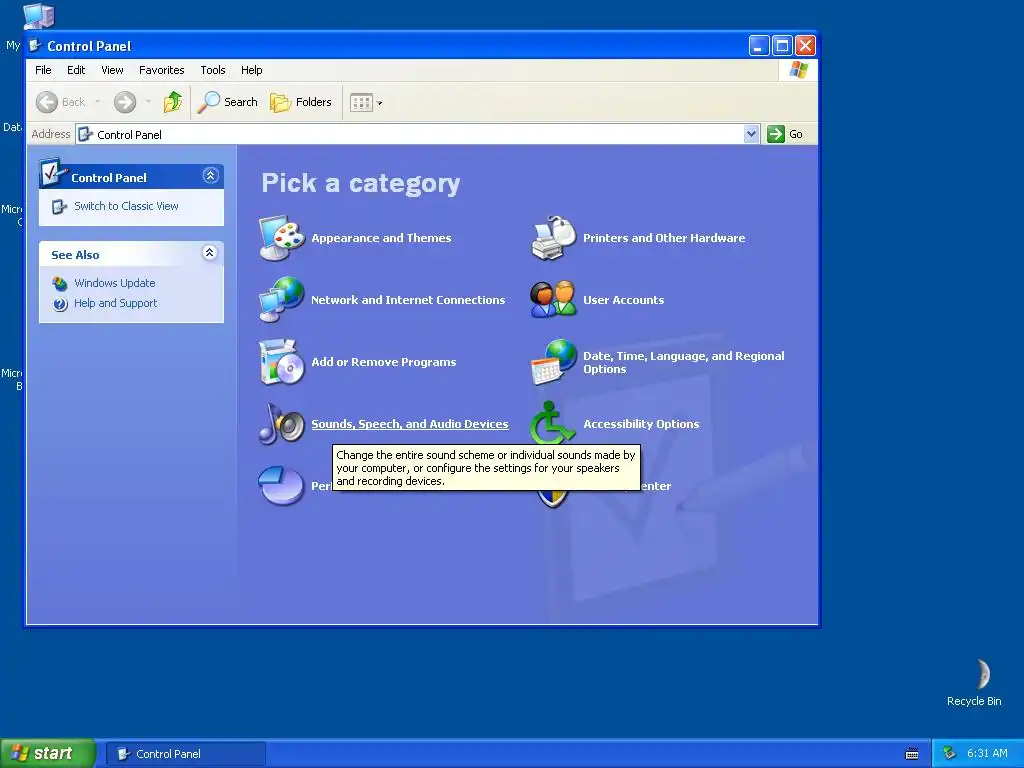Image resolution: width=1024 pixels, height=768 pixels.
Task: Click the Performance and Maintenance pie chart icon
Action: [x=281, y=486]
